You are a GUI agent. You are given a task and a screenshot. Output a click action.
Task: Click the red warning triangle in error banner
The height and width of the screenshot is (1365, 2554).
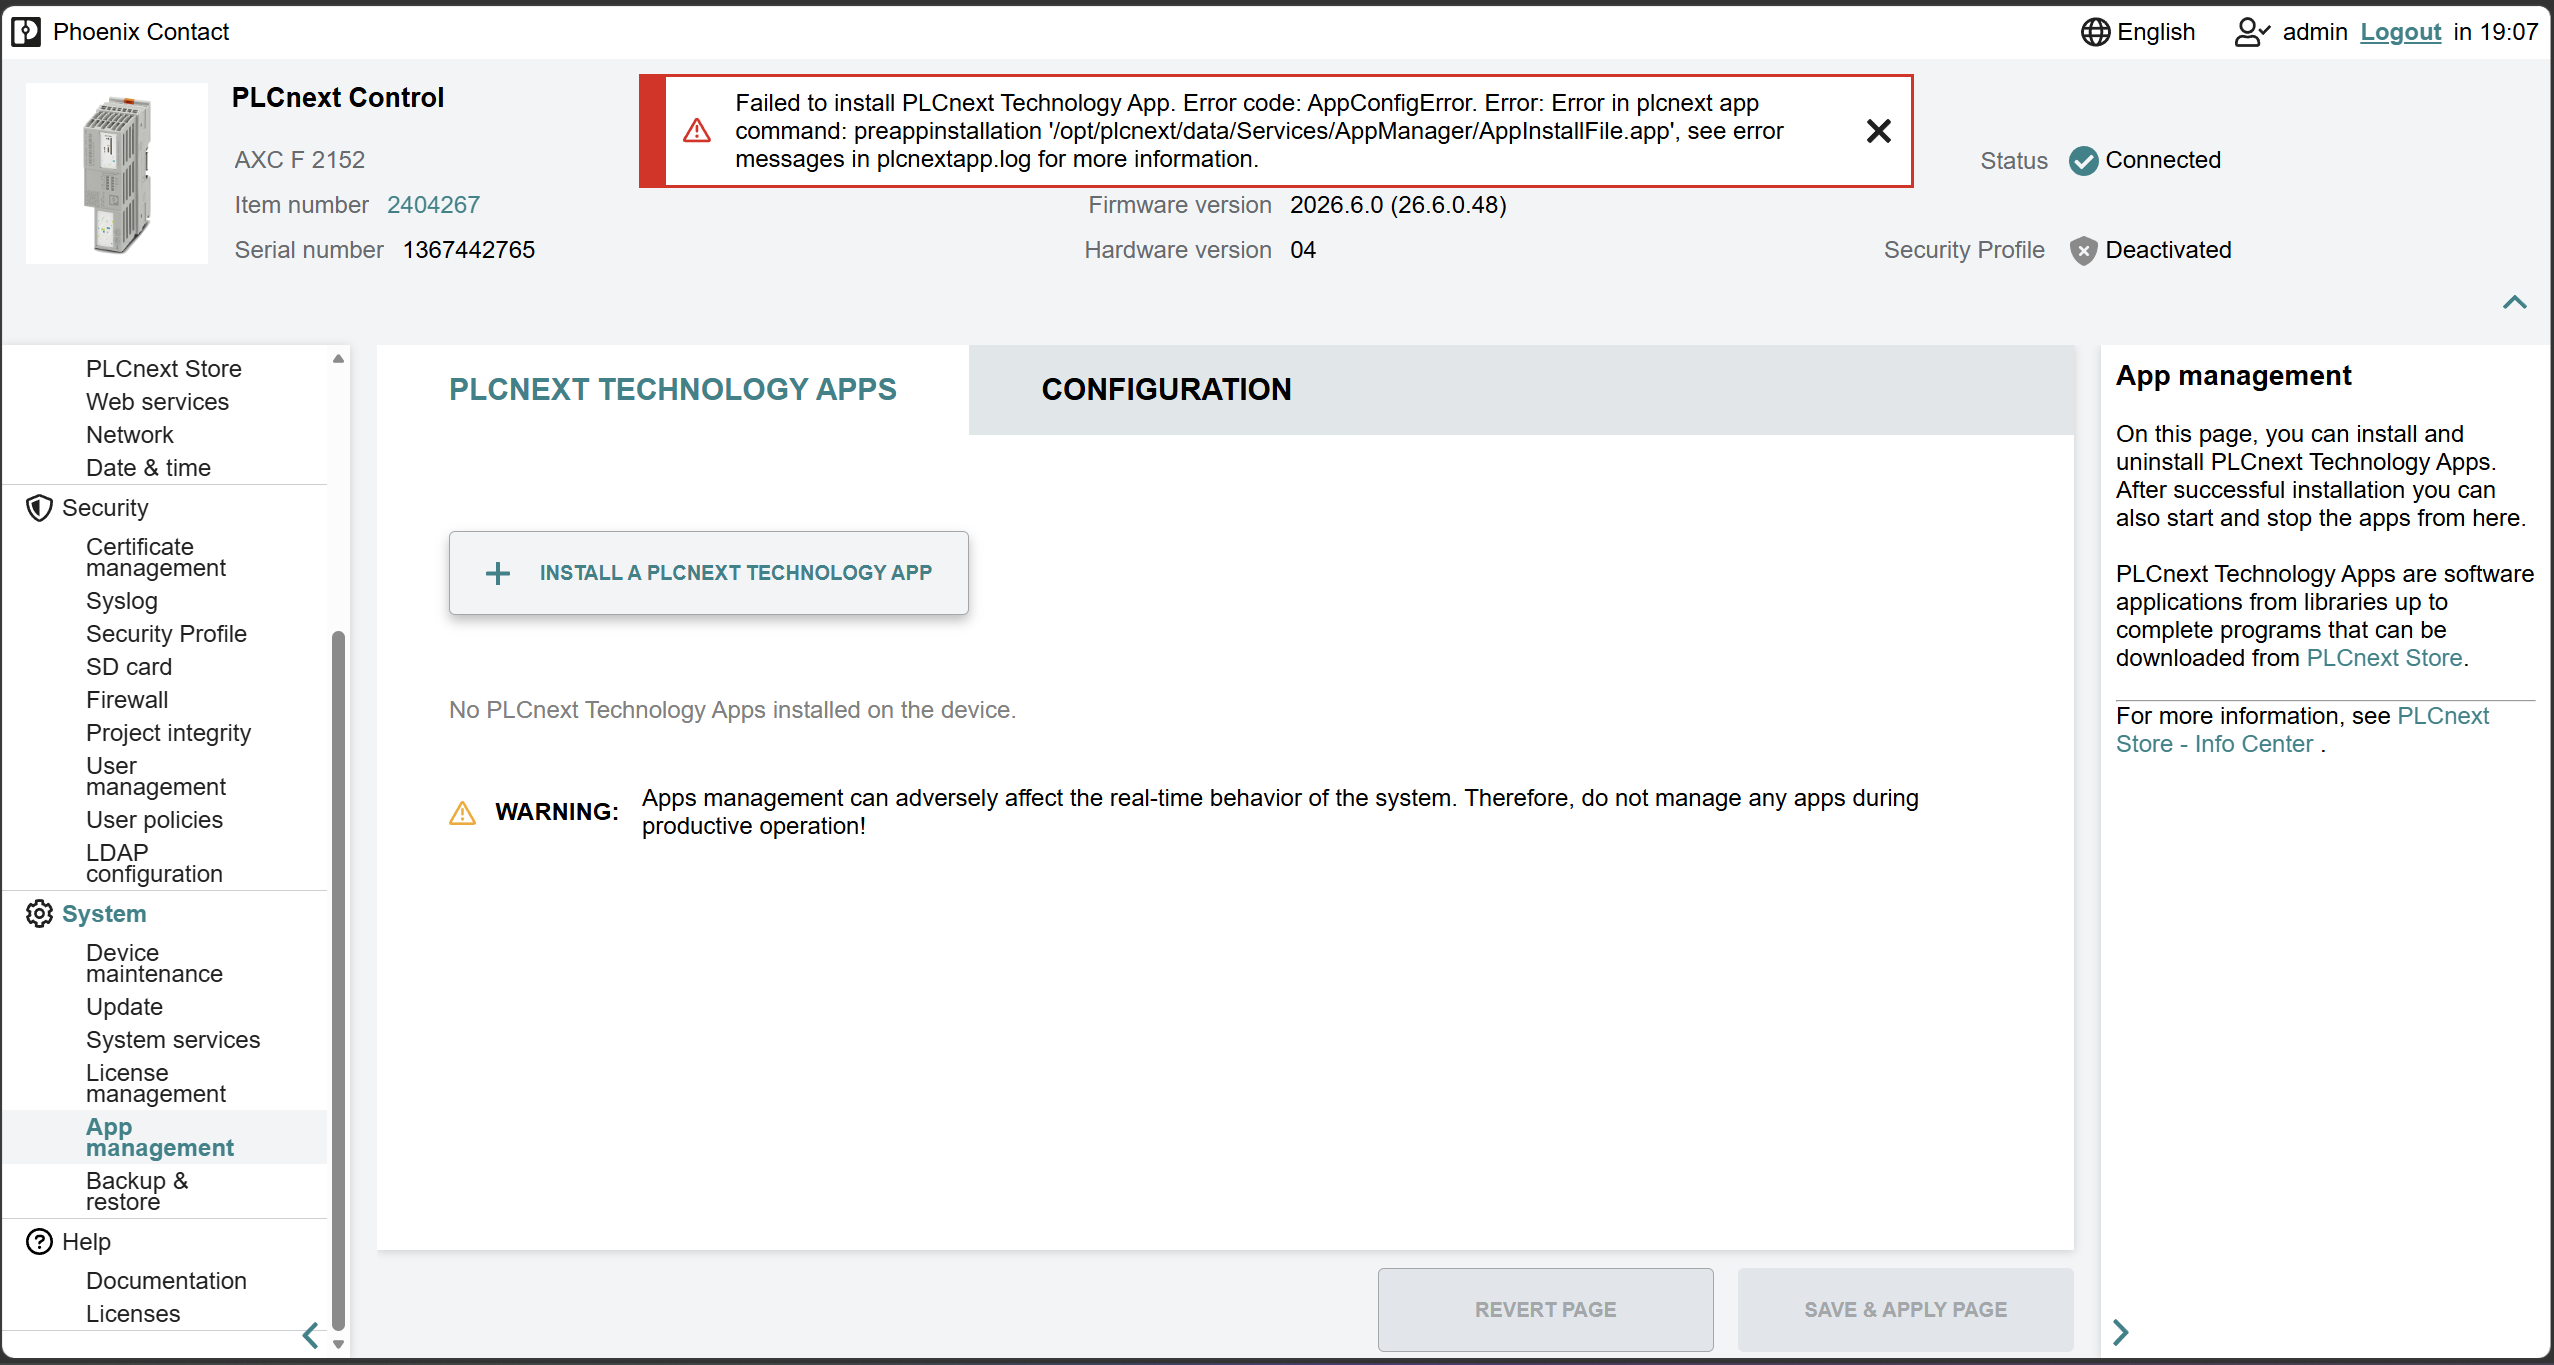point(697,131)
